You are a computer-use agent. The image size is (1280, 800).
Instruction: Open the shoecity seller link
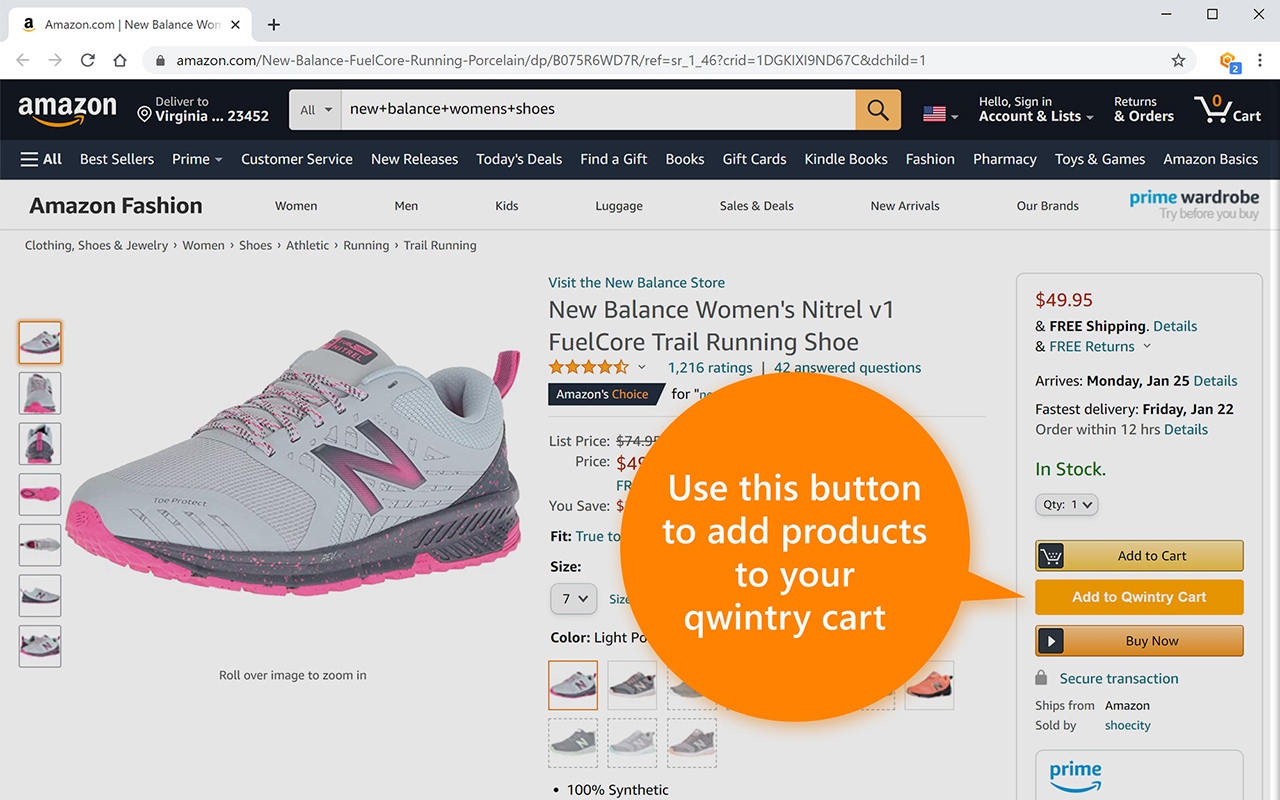click(x=1128, y=725)
